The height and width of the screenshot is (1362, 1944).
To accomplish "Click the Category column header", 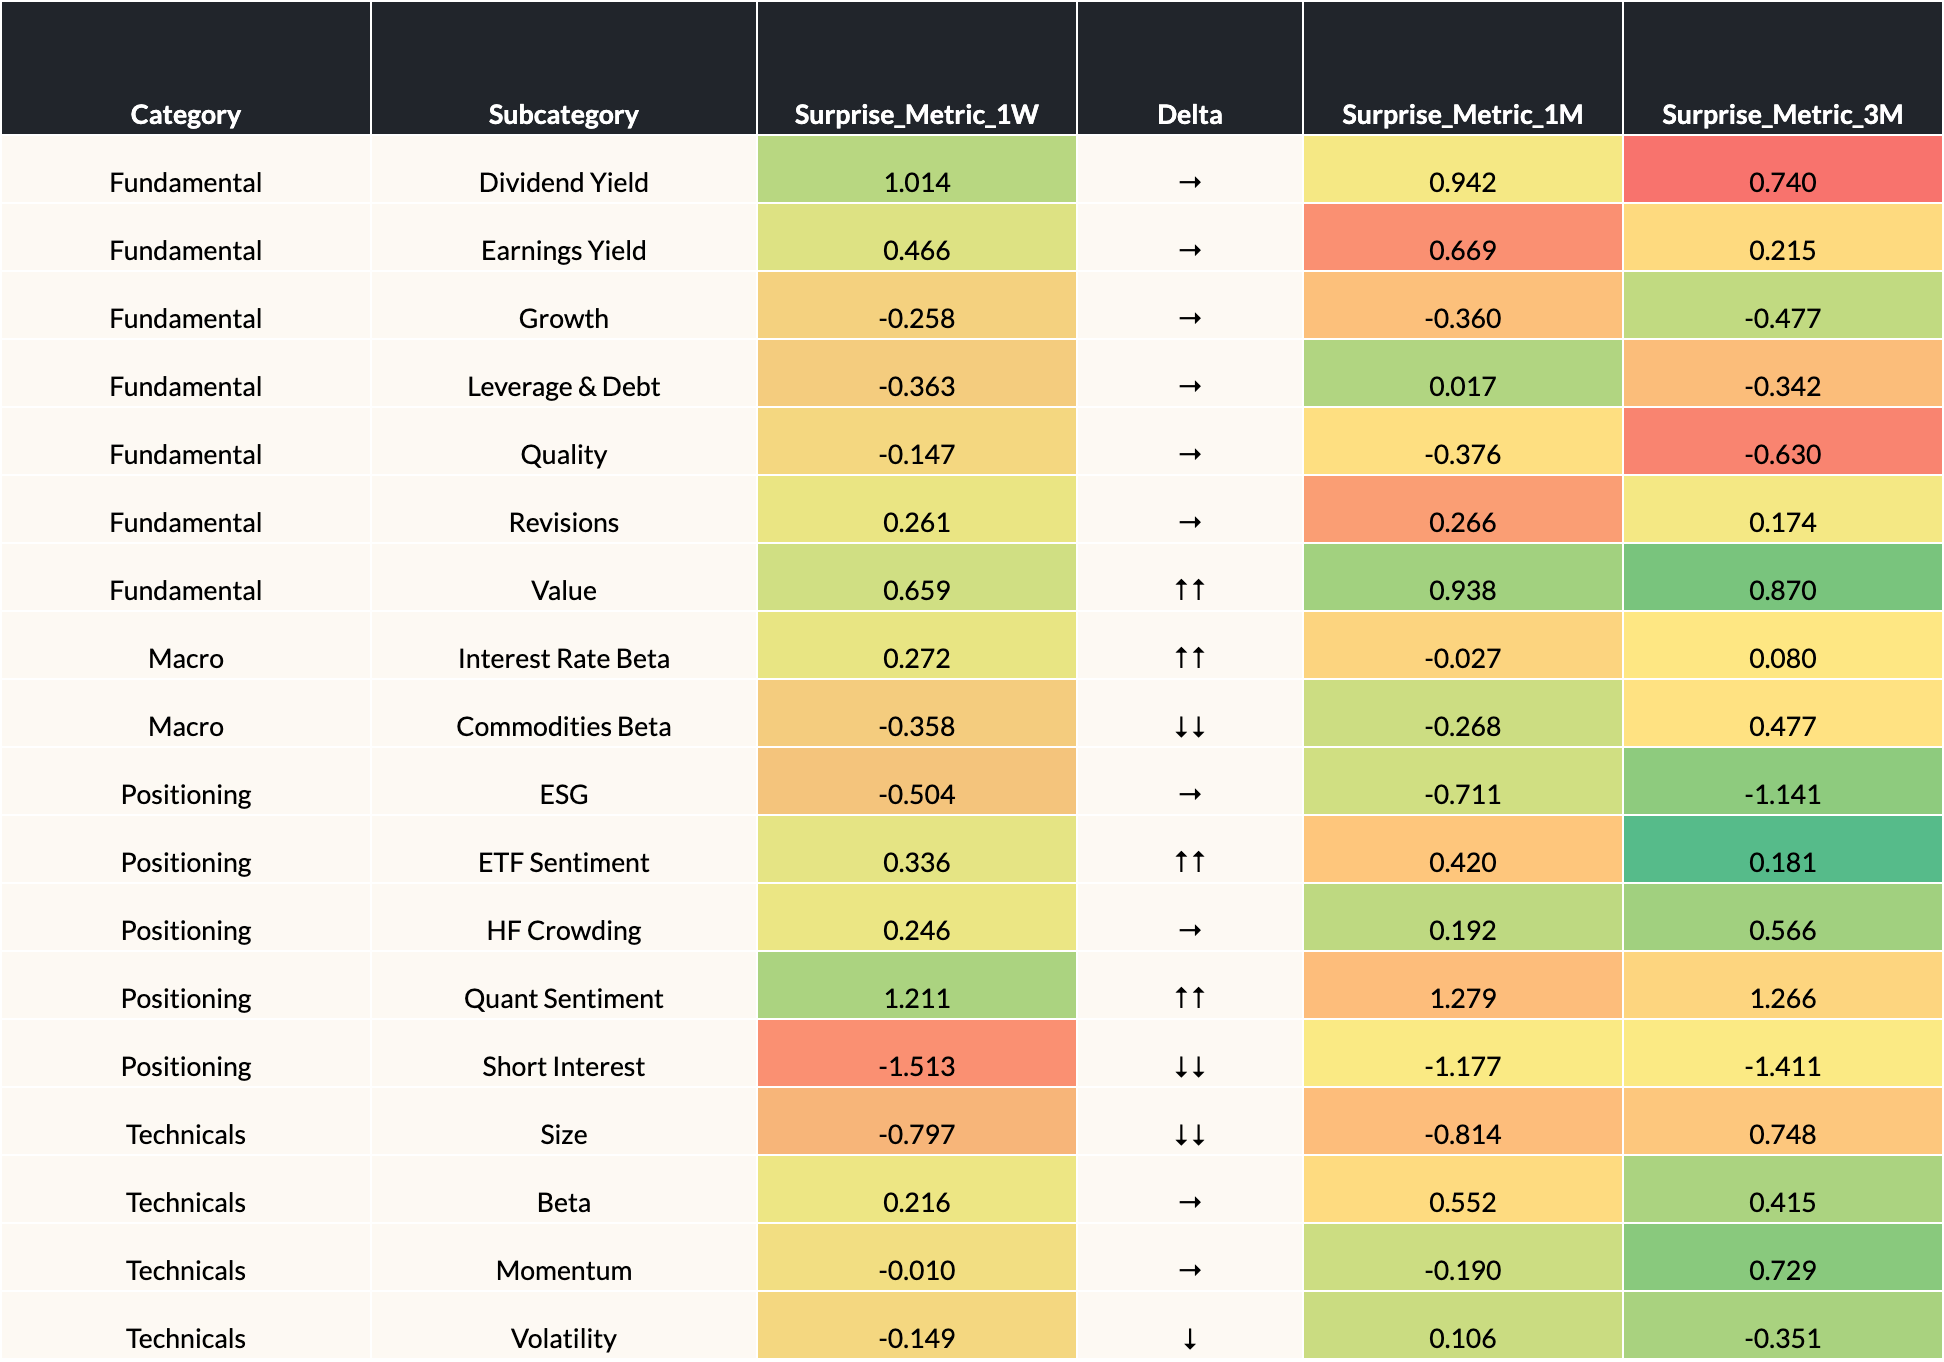I will tap(186, 114).
